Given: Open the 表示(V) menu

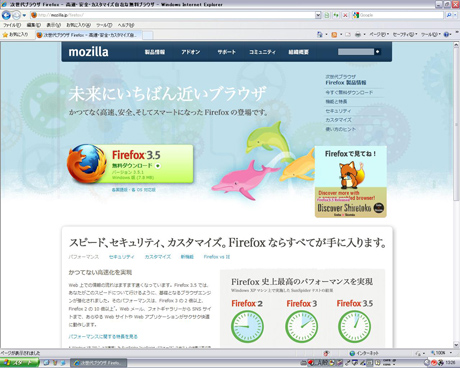Looking at the screenshot, I should click(x=53, y=25).
